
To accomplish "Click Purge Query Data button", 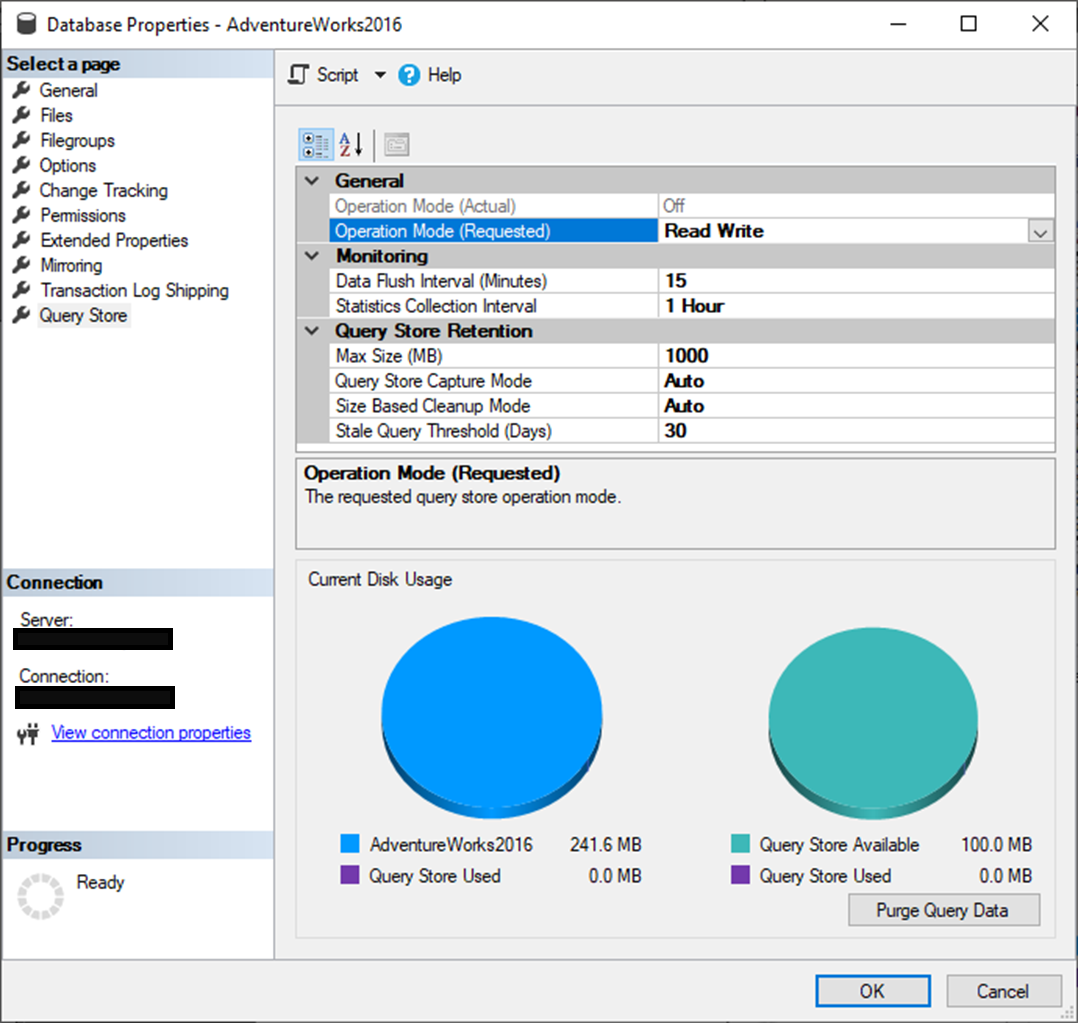I will pos(943,910).
